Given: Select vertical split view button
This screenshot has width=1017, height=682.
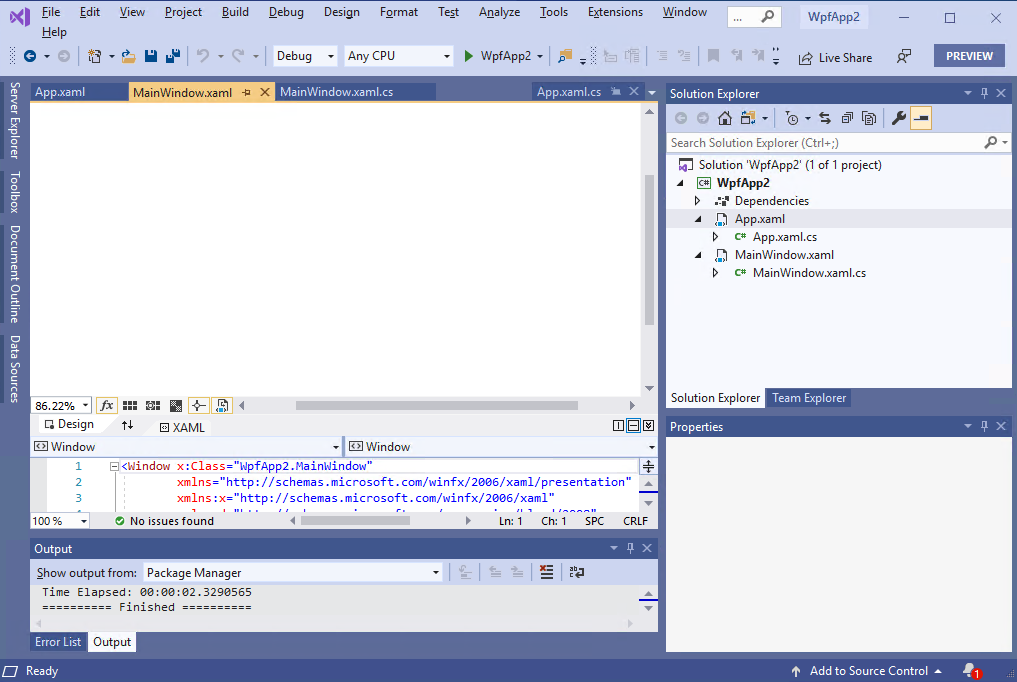Looking at the screenshot, I should (618, 425).
